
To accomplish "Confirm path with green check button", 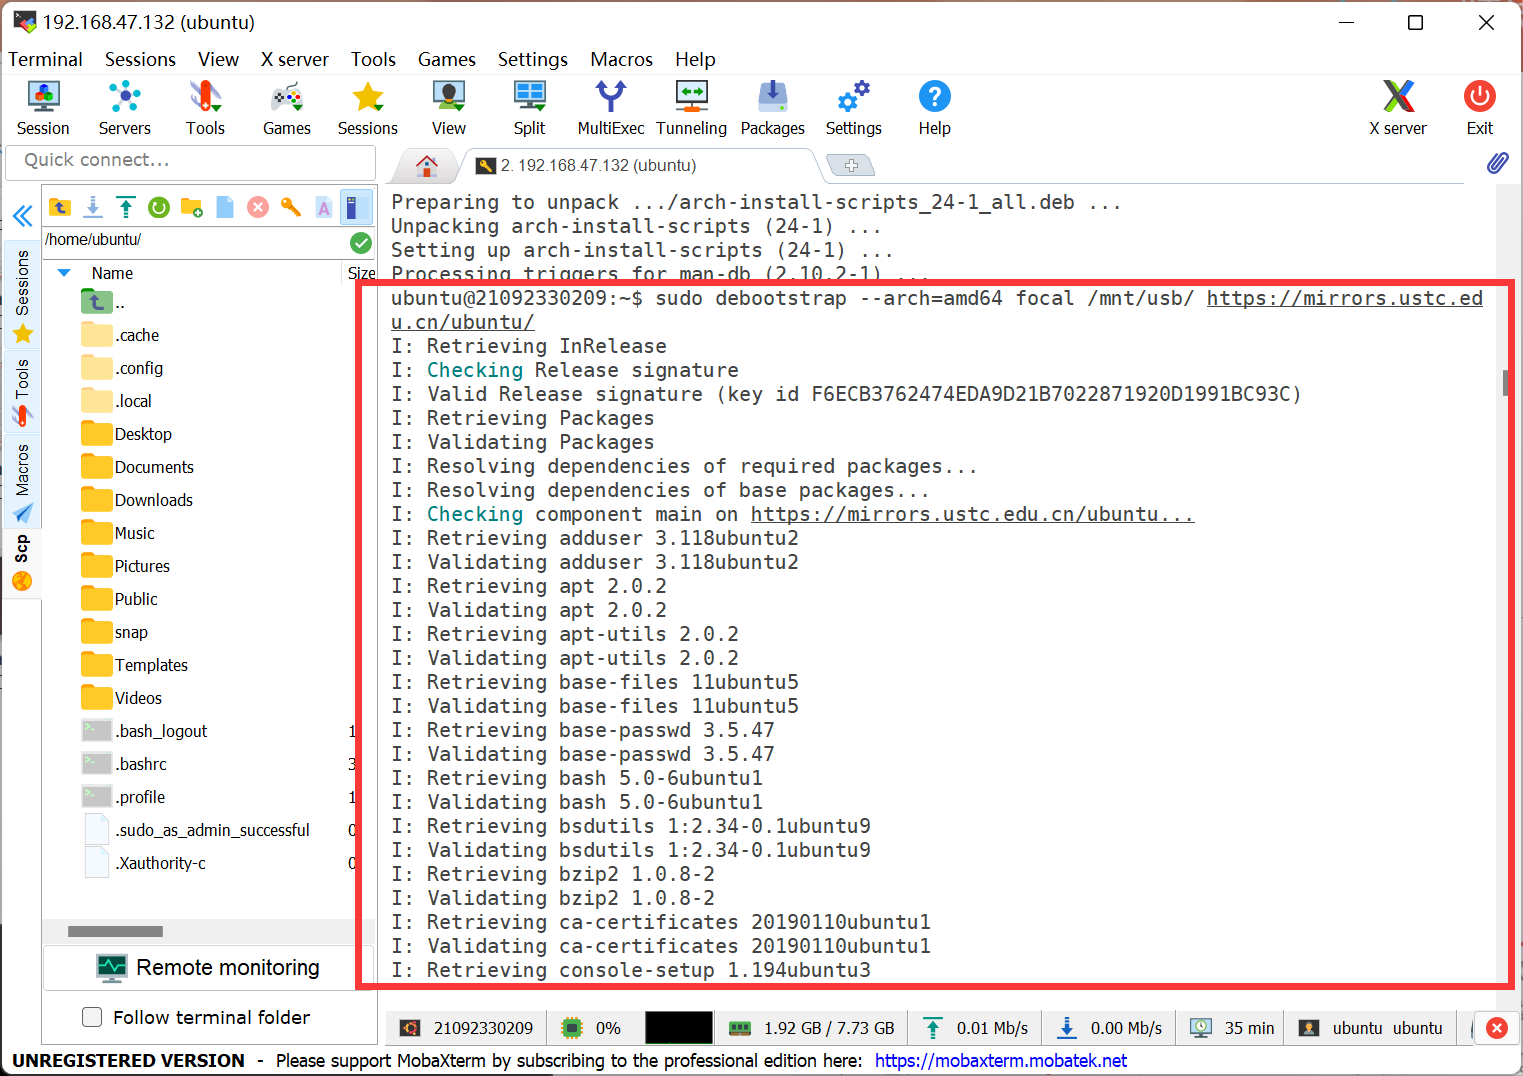I will [x=361, y=242].
